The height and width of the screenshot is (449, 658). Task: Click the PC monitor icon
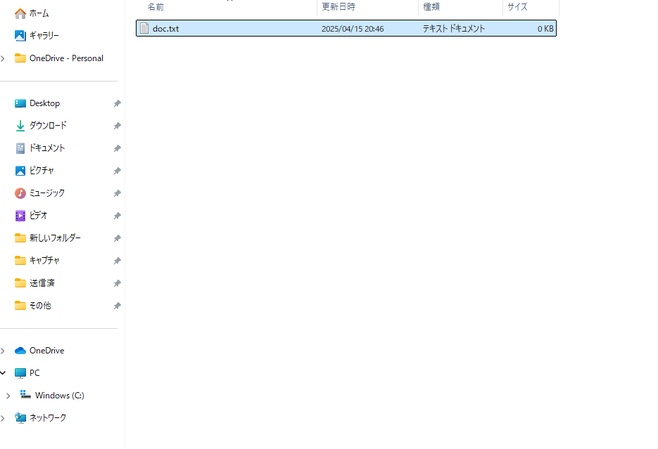point(20,373)
